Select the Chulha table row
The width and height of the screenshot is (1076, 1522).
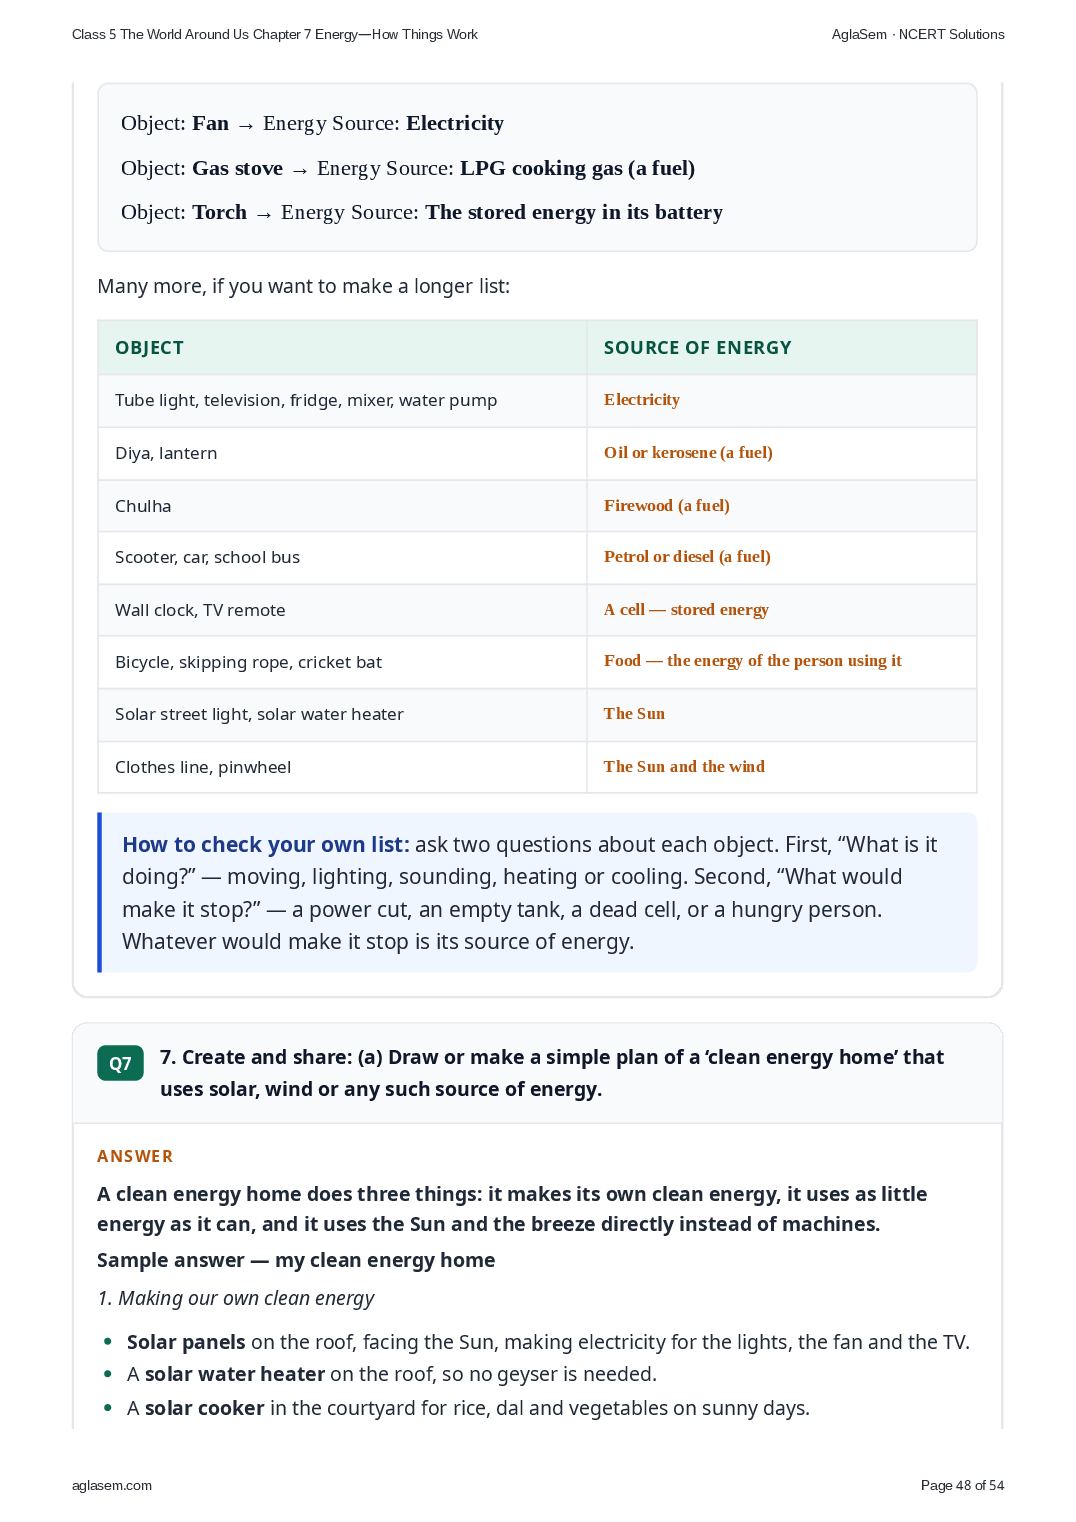(x=537, y=506)
